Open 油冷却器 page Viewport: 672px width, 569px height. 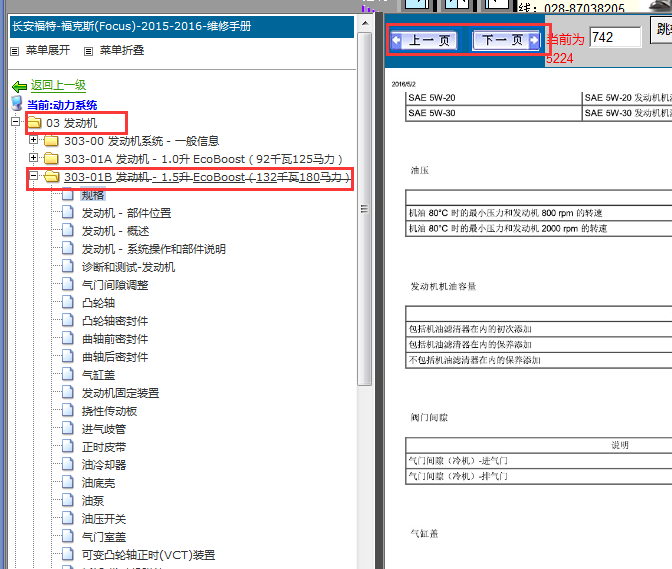(x=104, y=465)
